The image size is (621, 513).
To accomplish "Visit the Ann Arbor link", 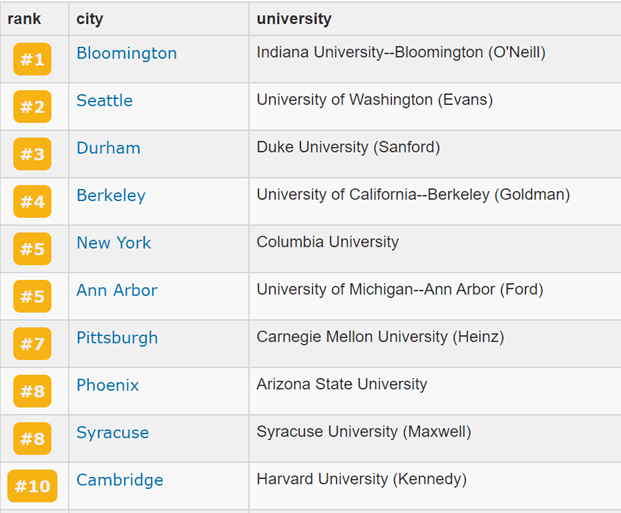I will tap(117, 290).
